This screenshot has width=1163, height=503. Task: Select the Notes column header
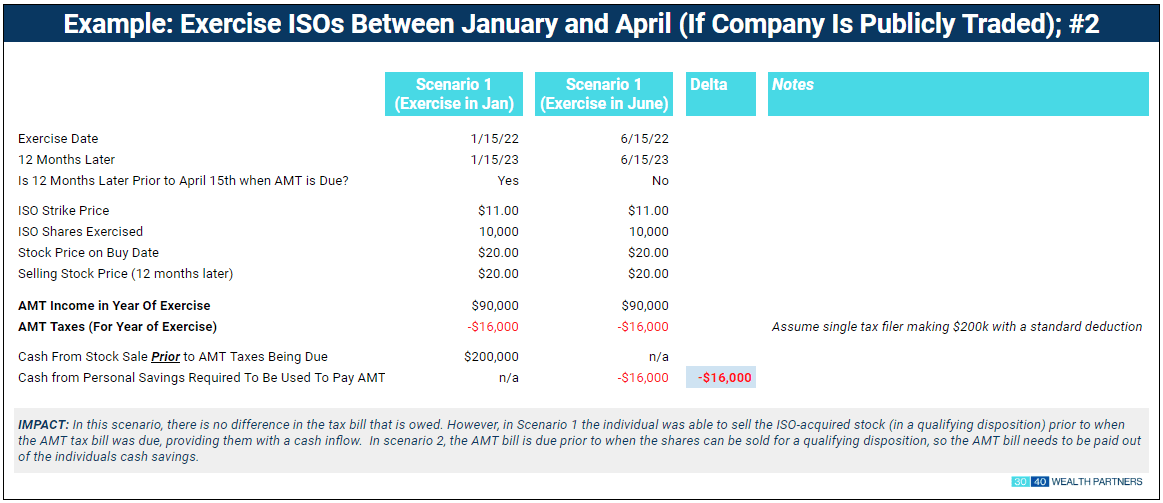click(x=958, y=94)
